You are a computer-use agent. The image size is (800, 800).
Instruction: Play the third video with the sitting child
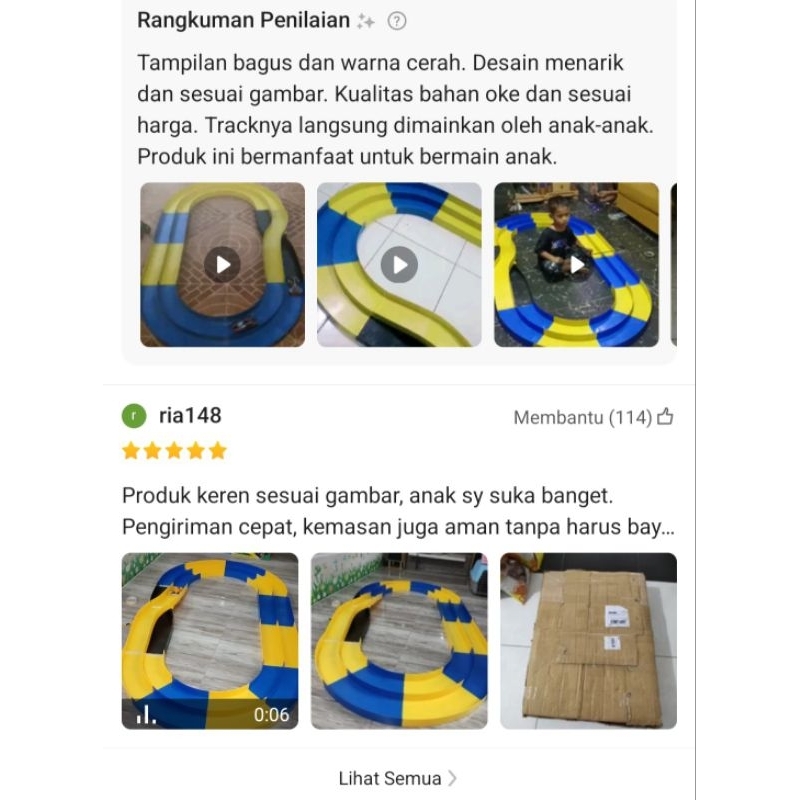(x=577, y=265)
